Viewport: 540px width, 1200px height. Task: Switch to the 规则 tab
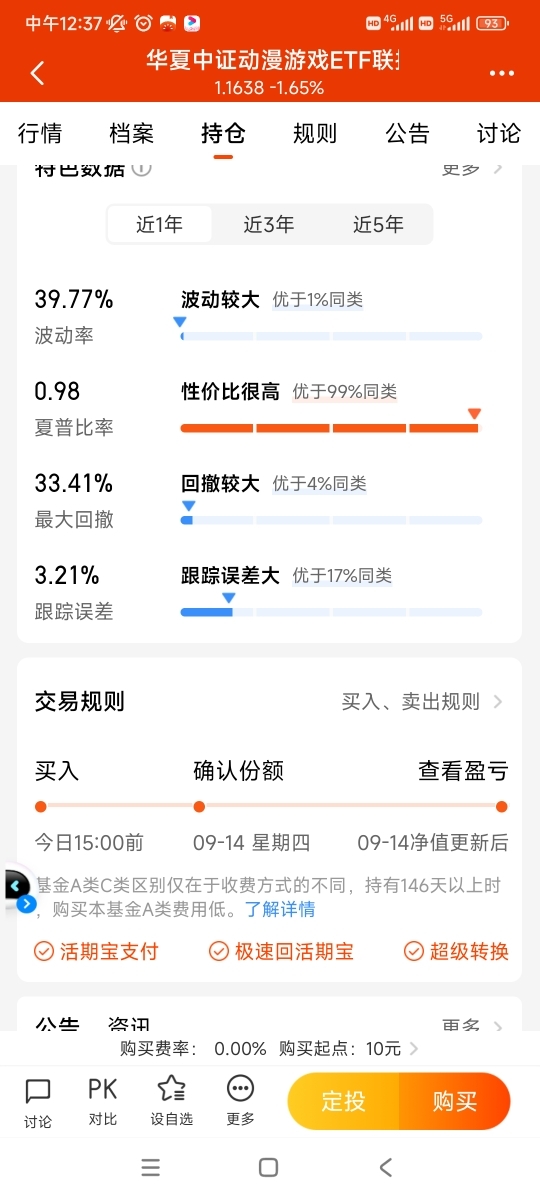(315, 133)
